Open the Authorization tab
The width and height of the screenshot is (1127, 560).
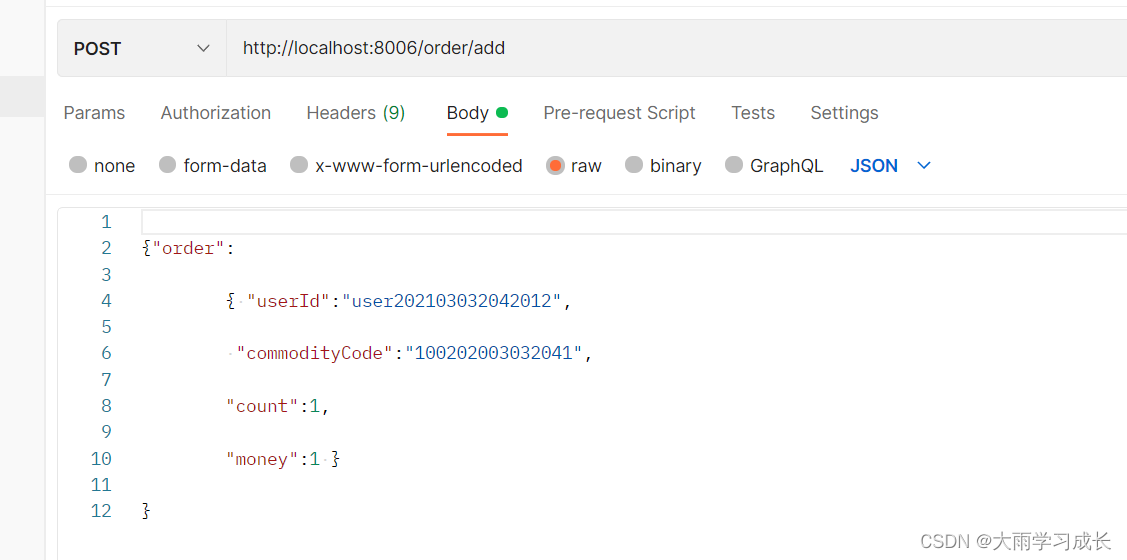tap(216, 113)
